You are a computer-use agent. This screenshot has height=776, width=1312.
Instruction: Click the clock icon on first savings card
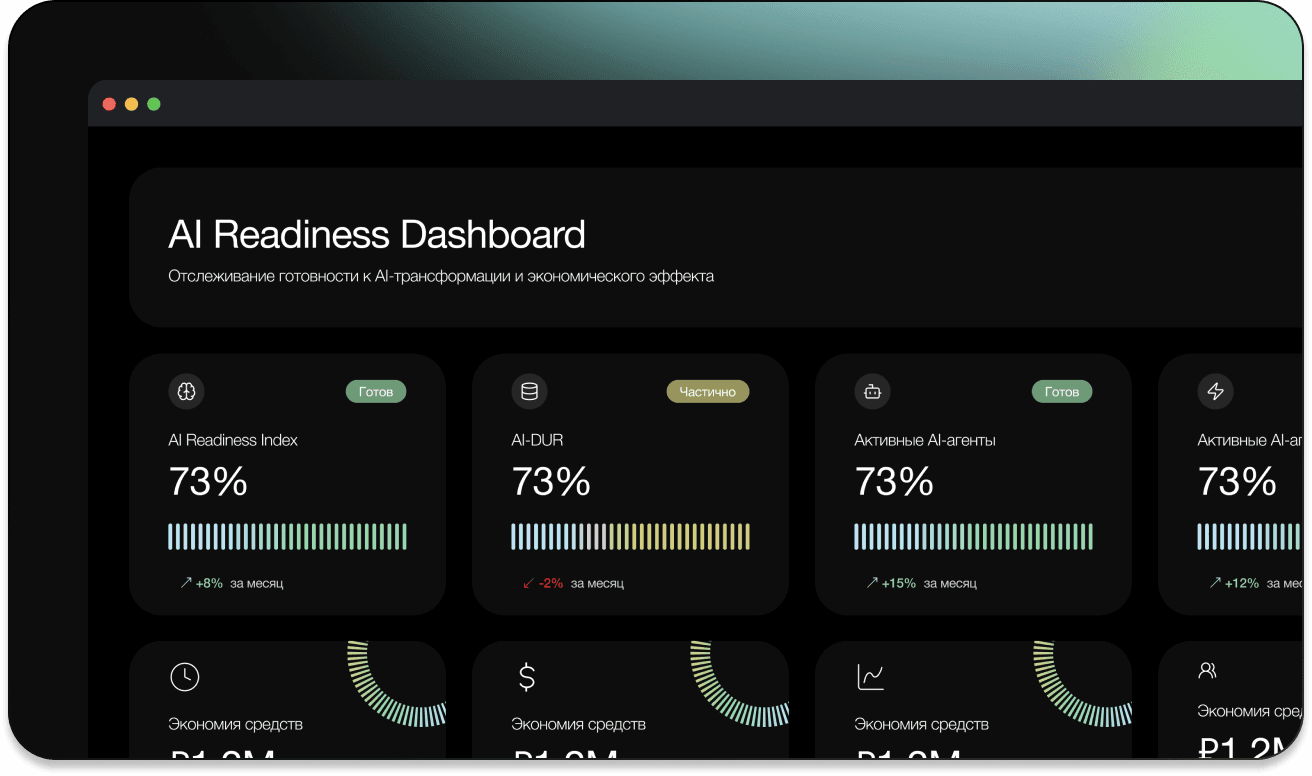pos(185,677)
